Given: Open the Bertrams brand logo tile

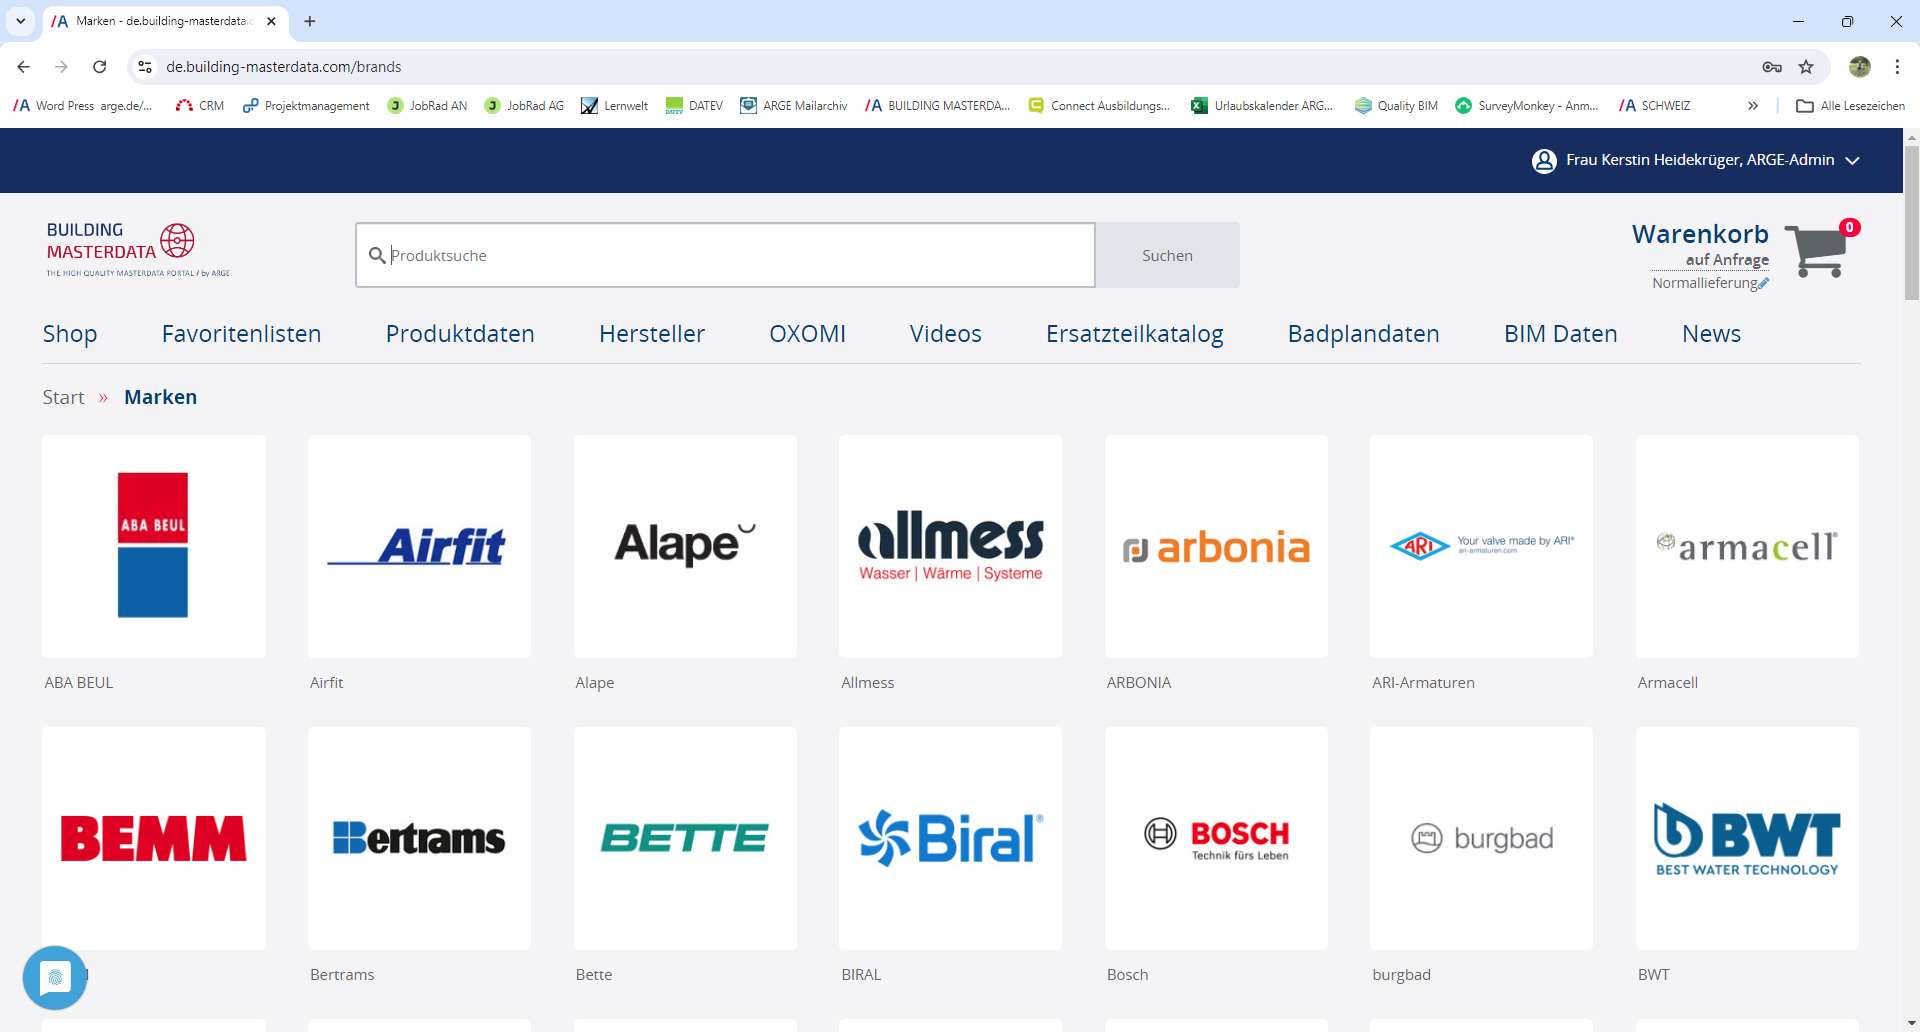Looking at the screenshot, I should point(419,838).
